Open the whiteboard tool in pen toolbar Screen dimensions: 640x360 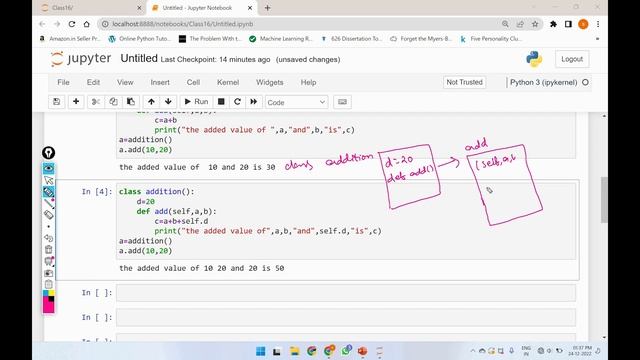(49, 261)
